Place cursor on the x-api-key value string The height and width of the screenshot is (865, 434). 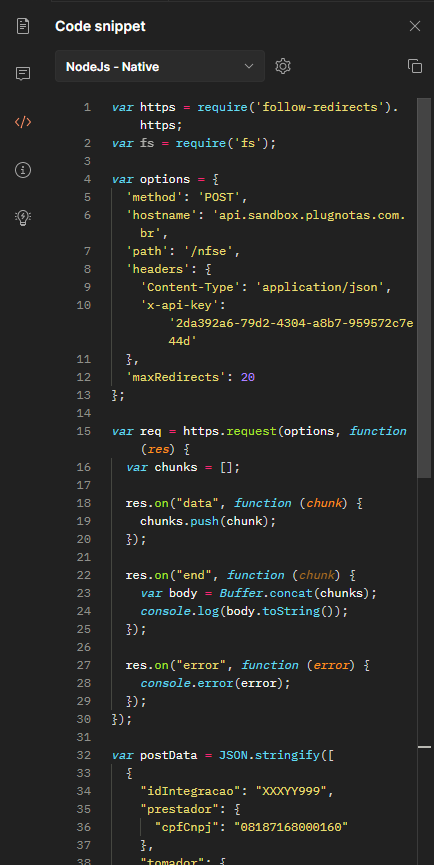(291, 332)
